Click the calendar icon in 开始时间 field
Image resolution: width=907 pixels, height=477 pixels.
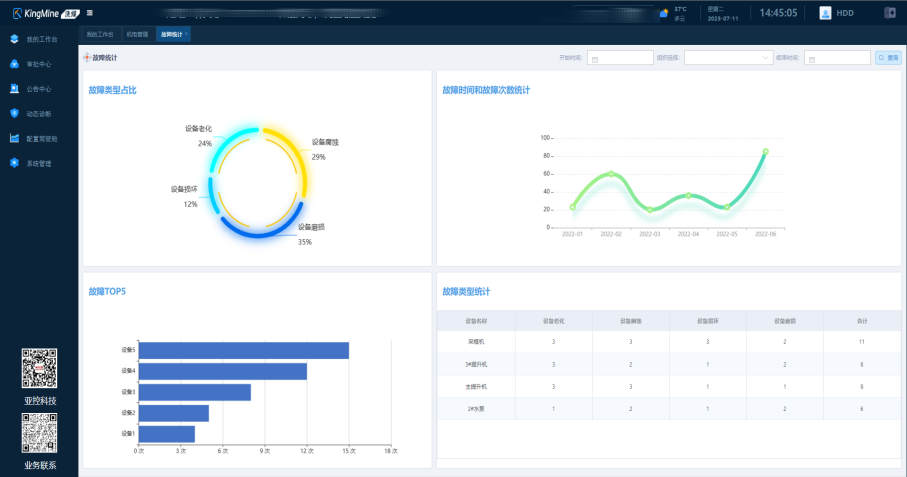595,59
